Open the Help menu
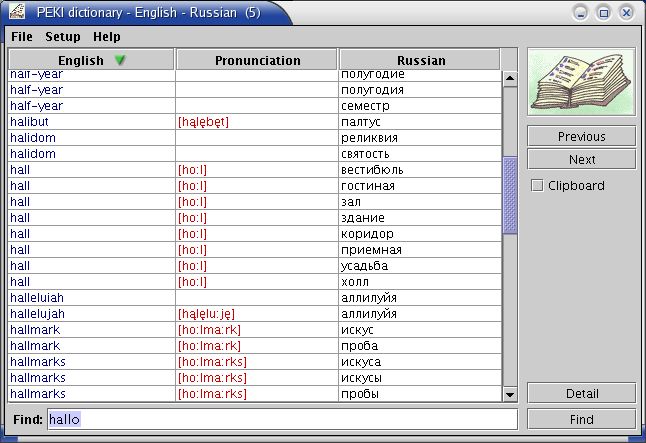Image resolution: width=646 pixels, height=443 pixels. (x=106, y=36)
